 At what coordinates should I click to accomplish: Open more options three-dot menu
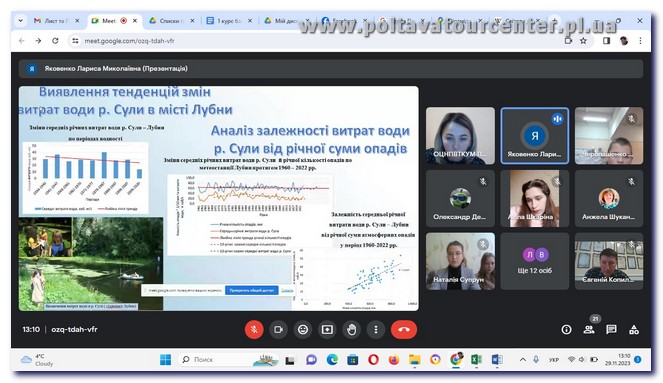376,330
